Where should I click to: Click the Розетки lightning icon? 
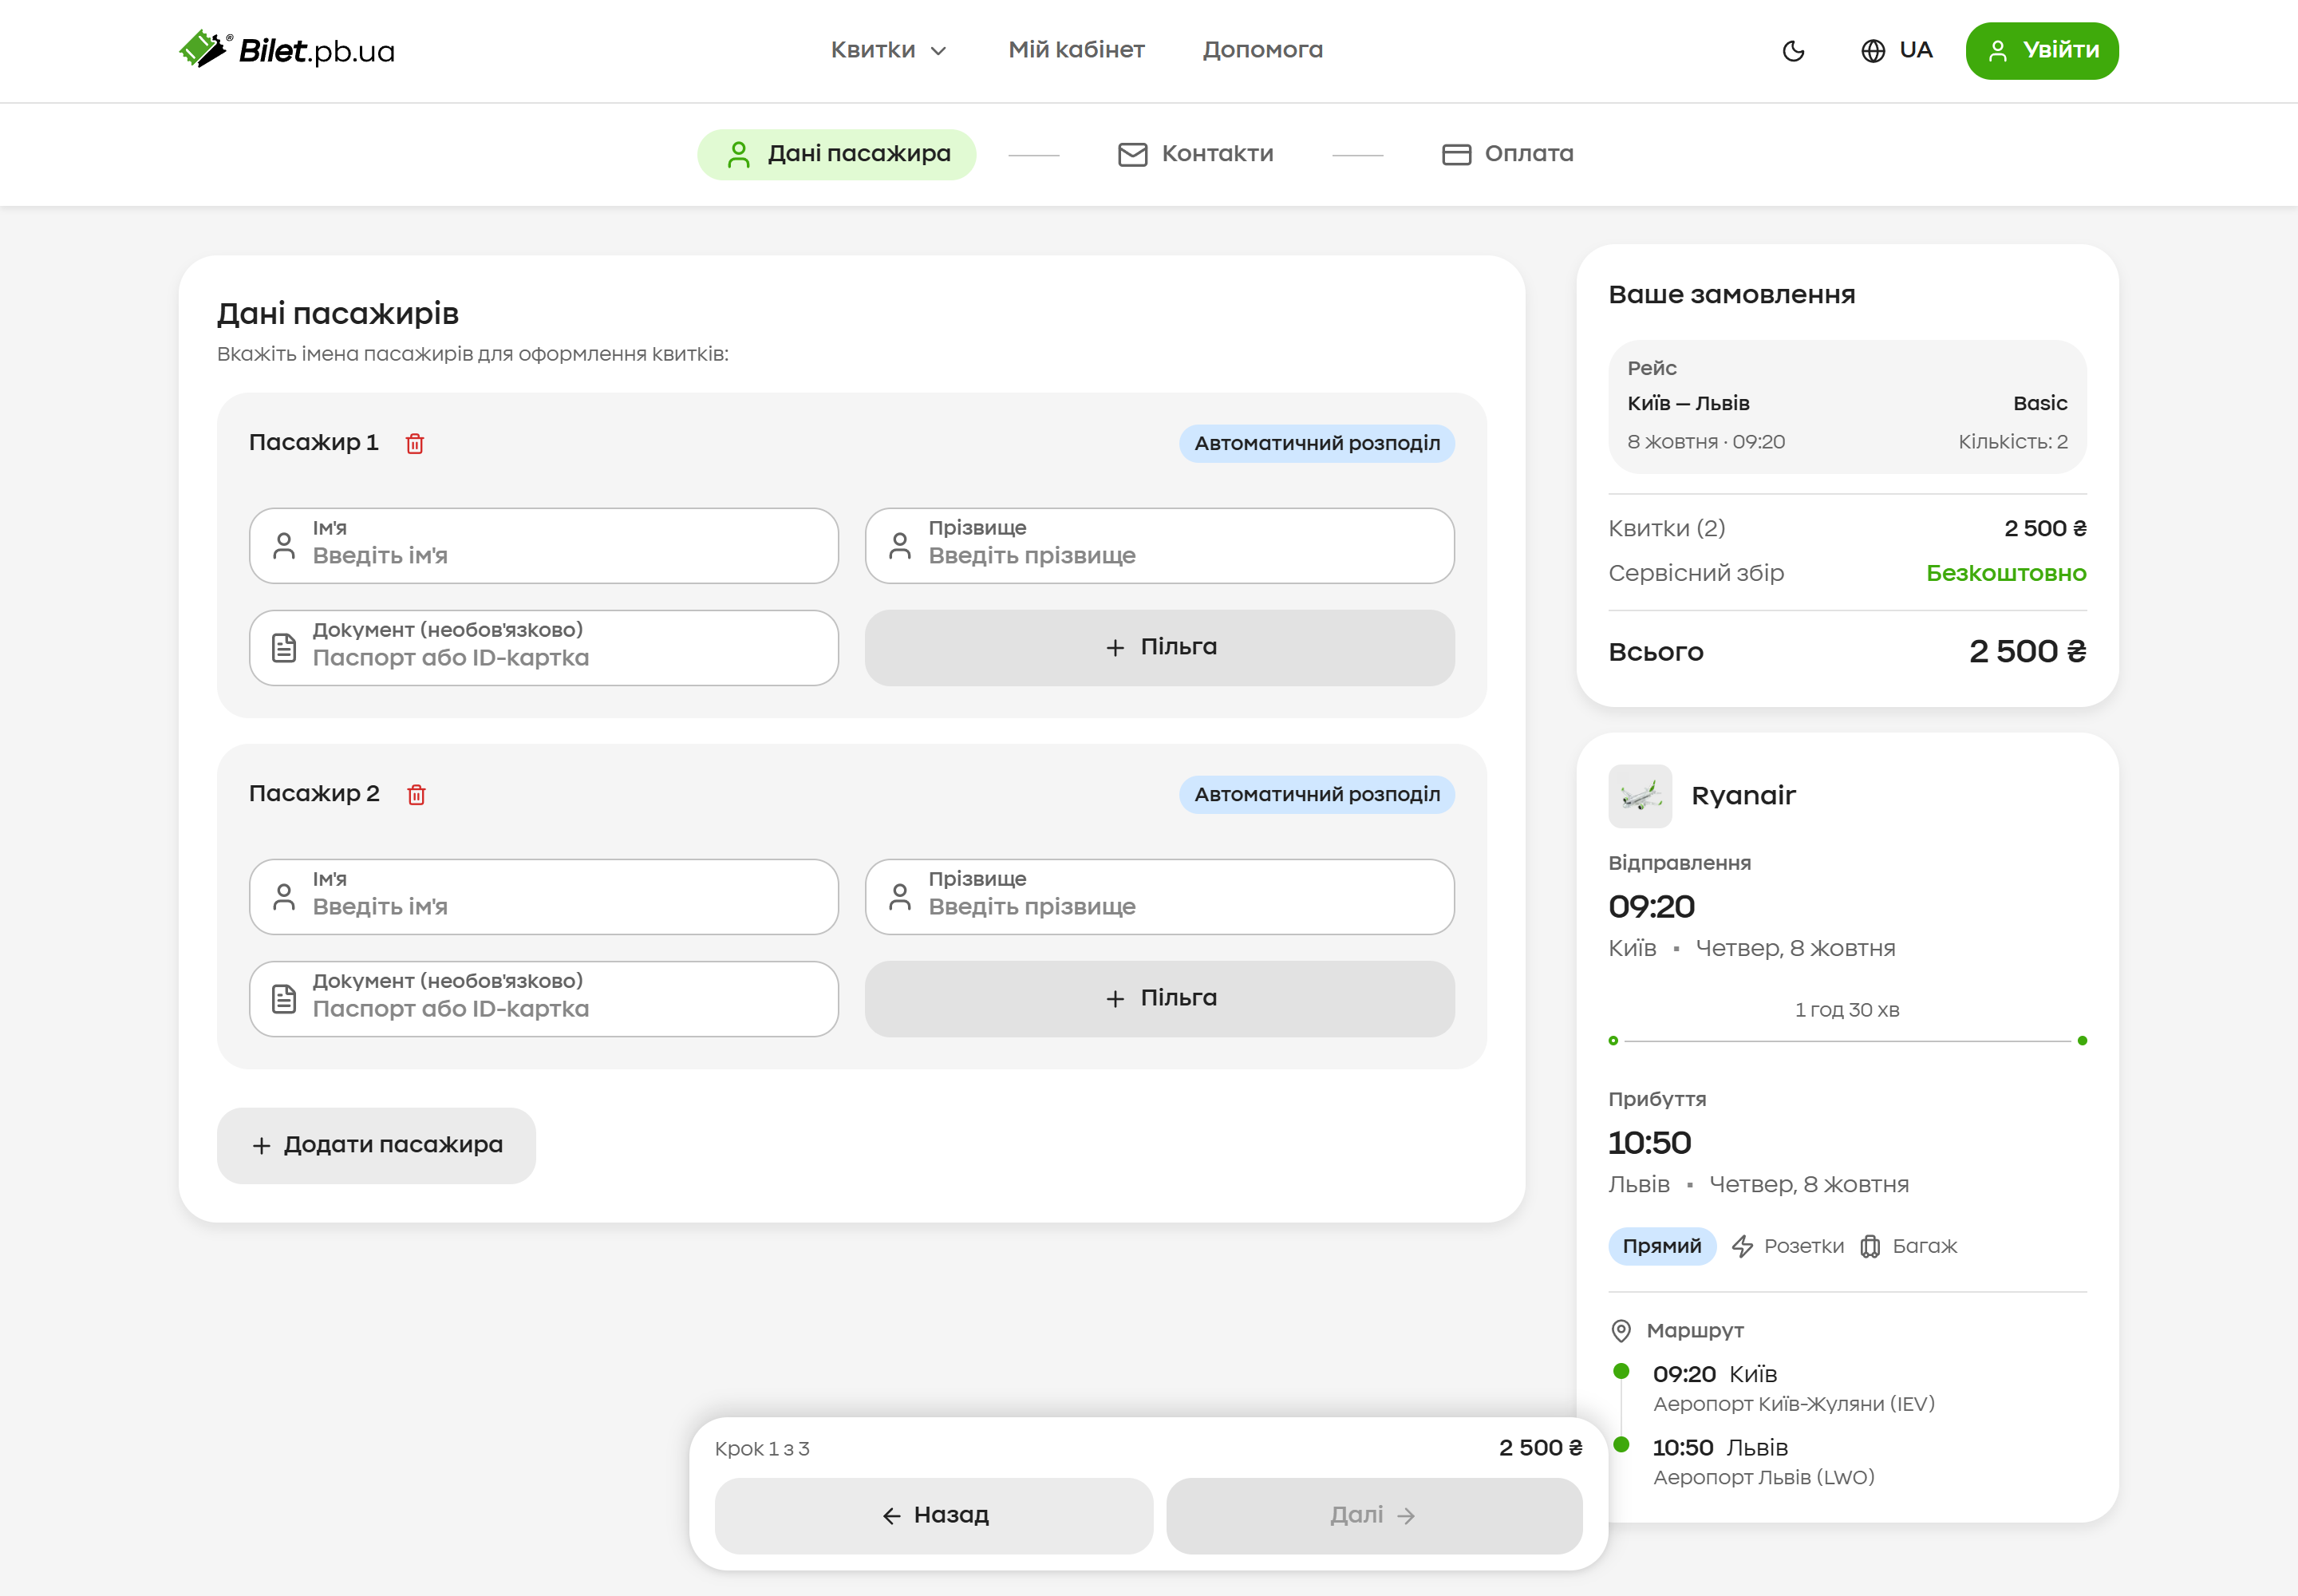point(1742,1246)
